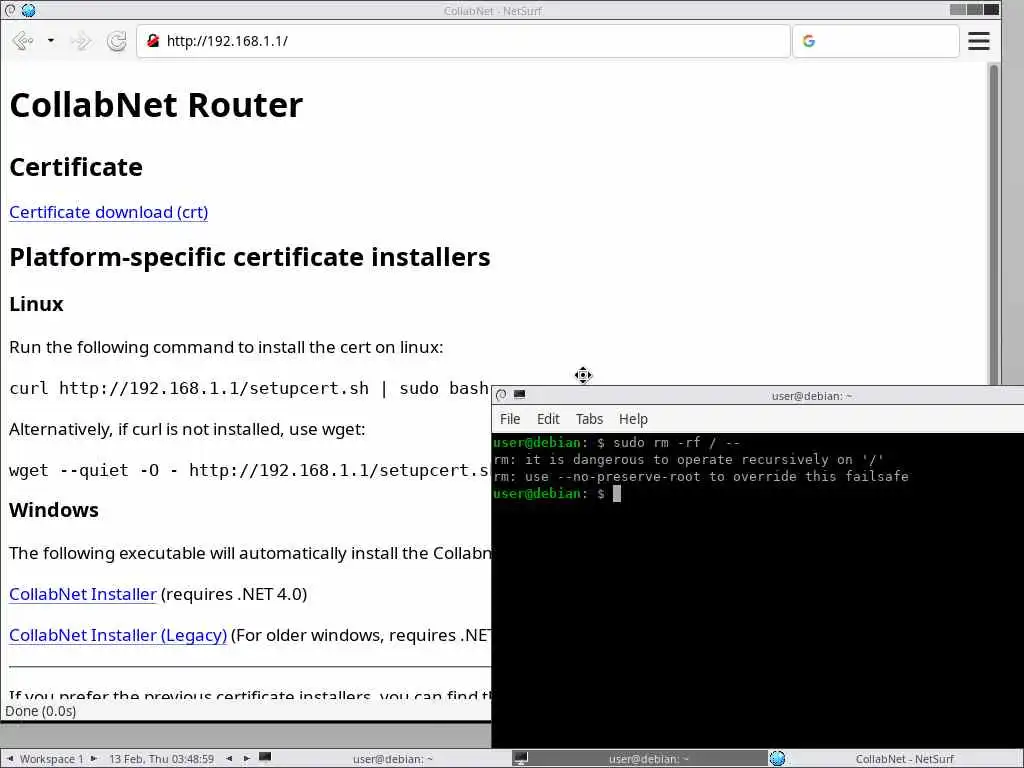1024x768 pixels.
Task: Open the Certificate download (crt) link
Action: 108,212
